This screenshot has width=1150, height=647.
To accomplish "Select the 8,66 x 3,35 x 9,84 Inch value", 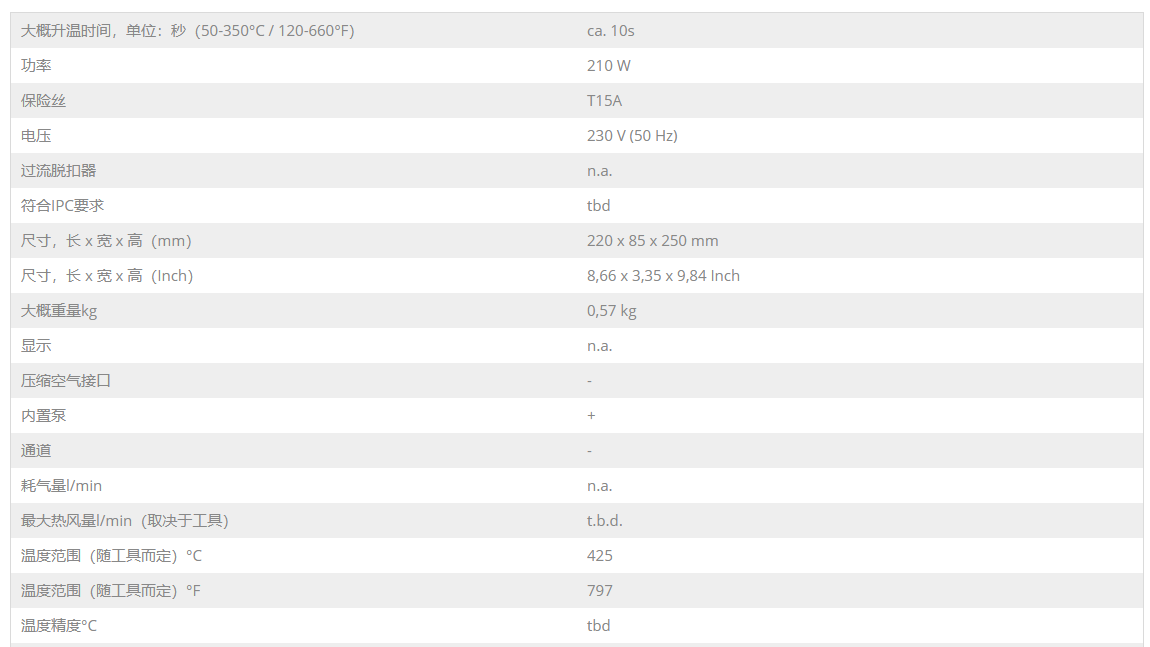I will 663,276.
